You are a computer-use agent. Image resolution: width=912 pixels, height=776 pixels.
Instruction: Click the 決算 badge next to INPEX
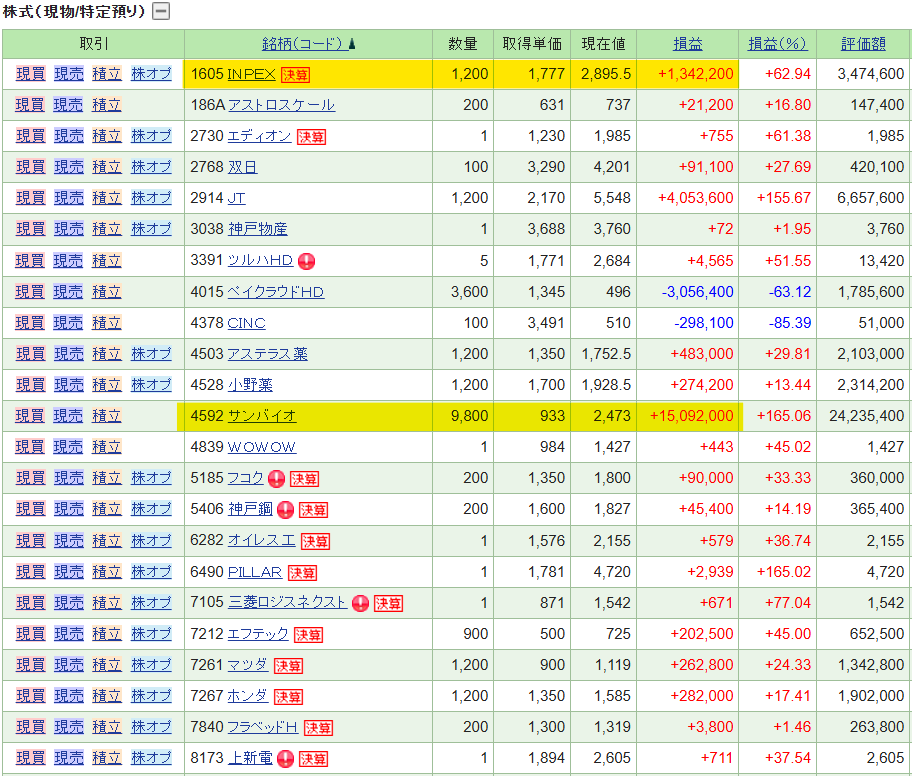click(295, 74)
